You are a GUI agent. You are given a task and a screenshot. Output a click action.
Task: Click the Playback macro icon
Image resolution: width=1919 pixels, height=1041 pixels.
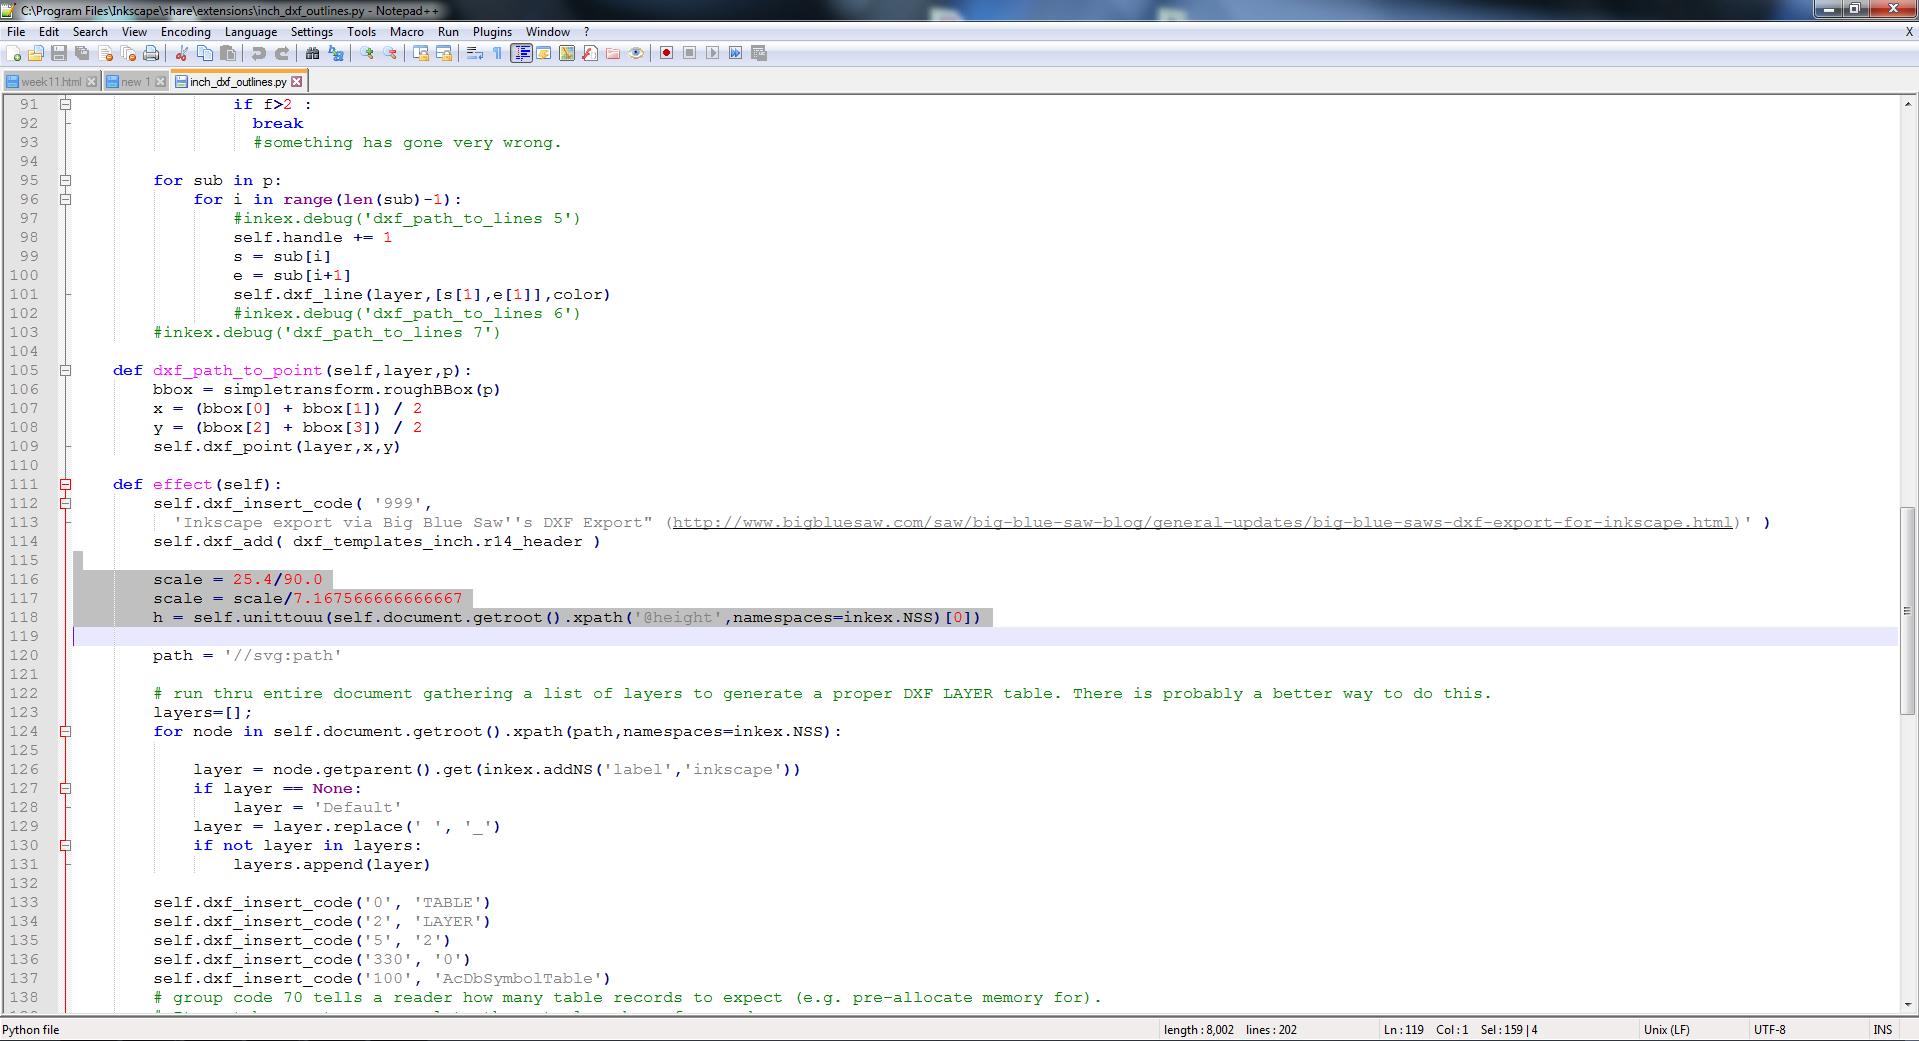(x=712, y=53)
